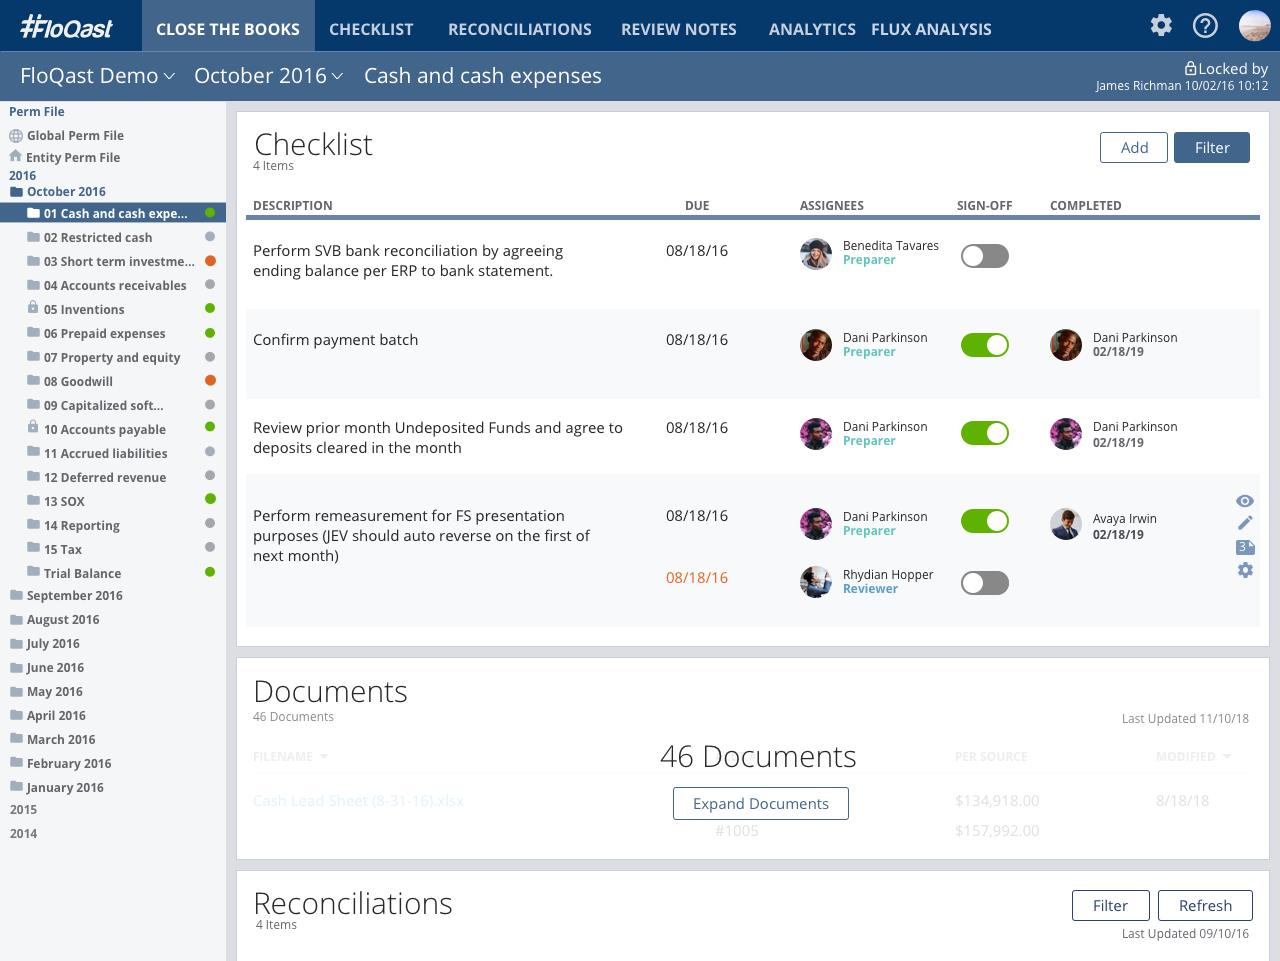Click the eye icon on remeasurement row
This screenshot has height=961, width=1280.
(x=1245, y=501)
